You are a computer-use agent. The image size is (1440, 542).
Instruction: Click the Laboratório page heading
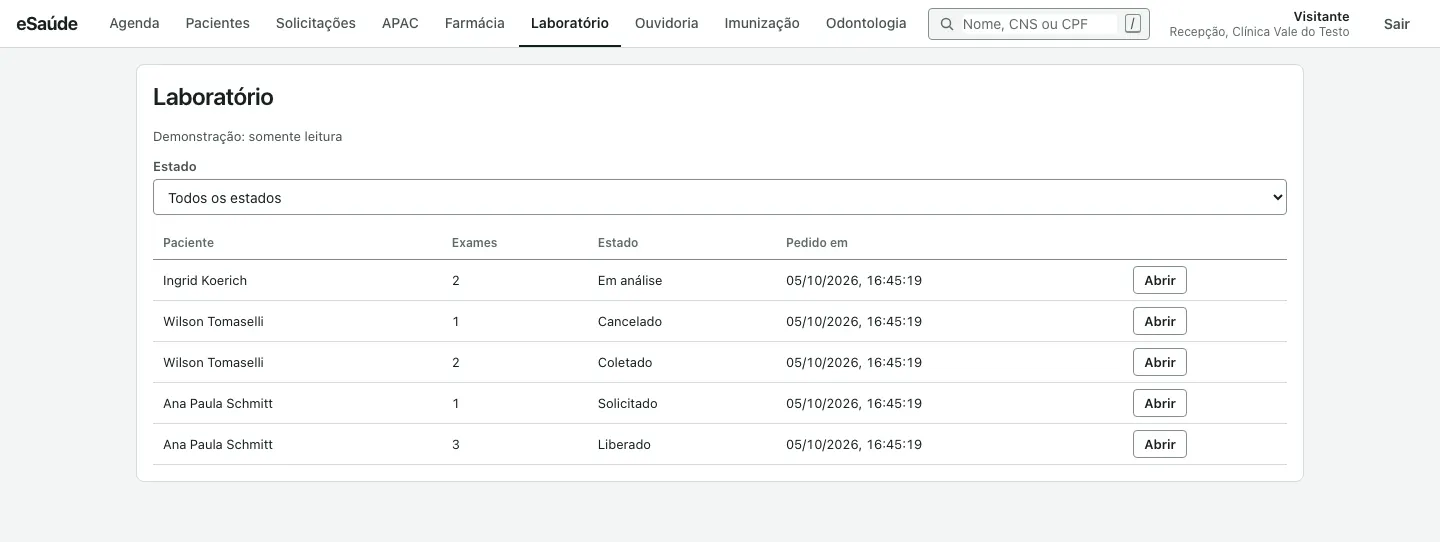213,97
